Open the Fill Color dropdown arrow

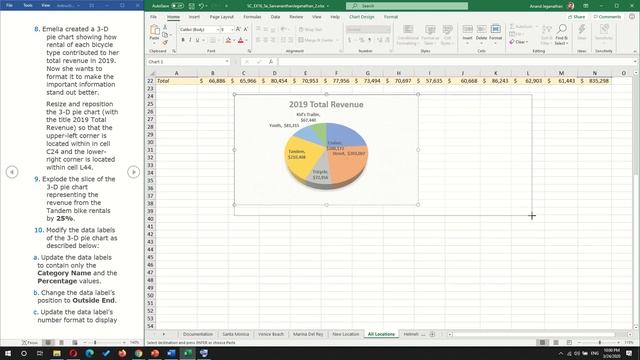click(233, 40)
